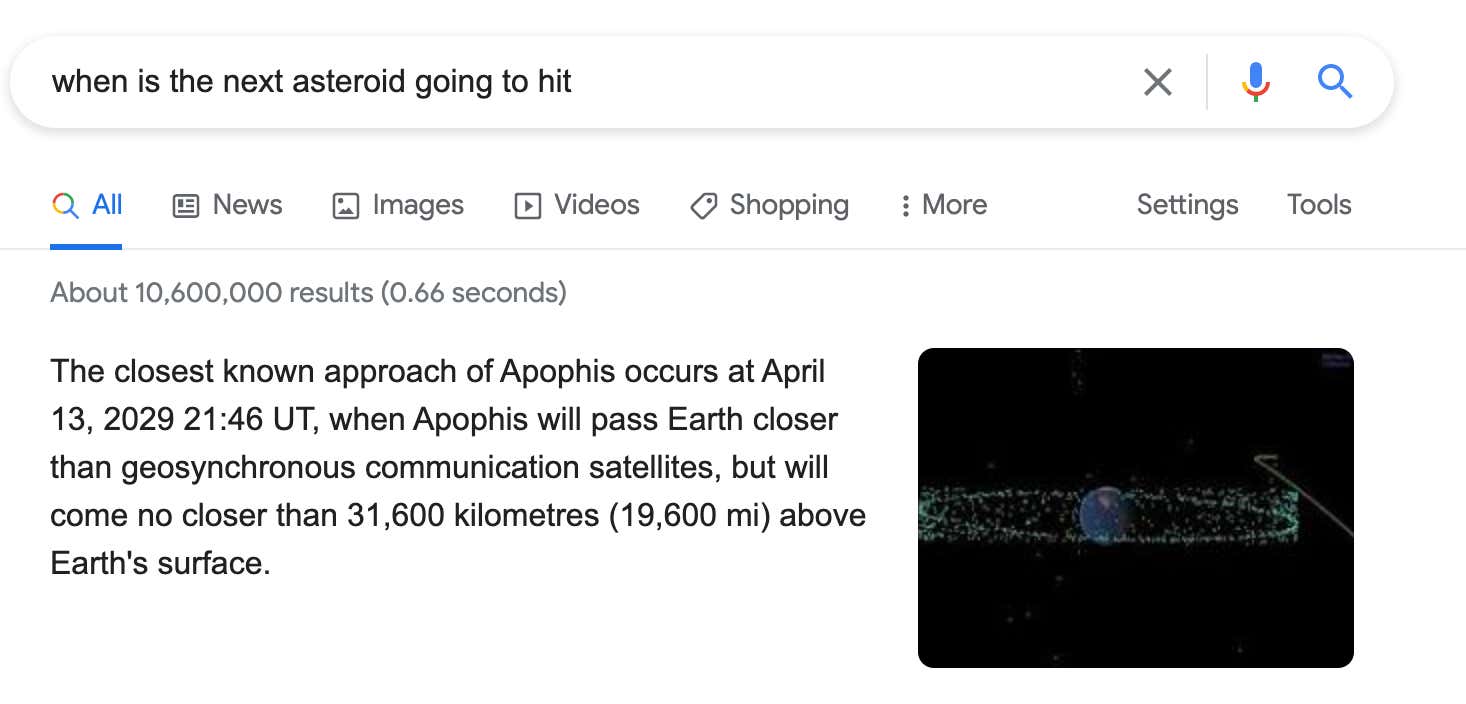
Task: Open the Apophis orbit thumbnail image
Action: coord(1135,508)
